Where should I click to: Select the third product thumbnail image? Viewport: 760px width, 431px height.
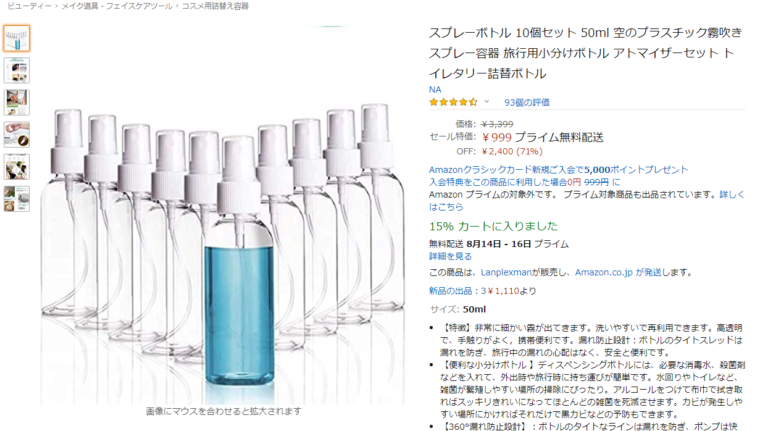point(16,102)
